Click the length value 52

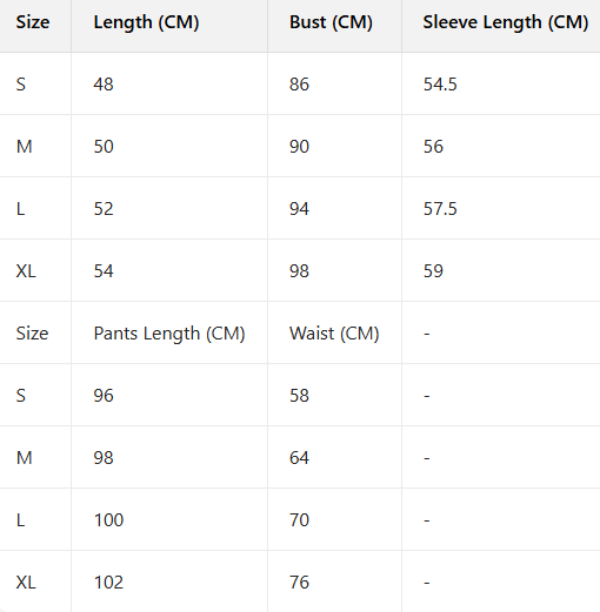tap(103, 208)
